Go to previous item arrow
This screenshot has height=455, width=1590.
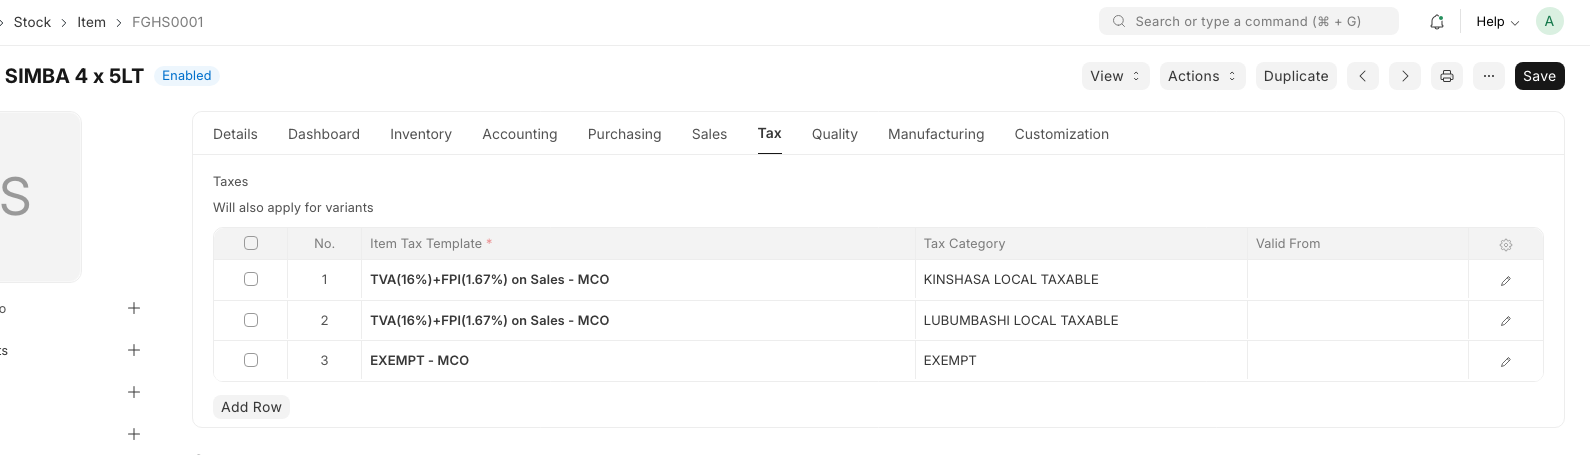1363,76
